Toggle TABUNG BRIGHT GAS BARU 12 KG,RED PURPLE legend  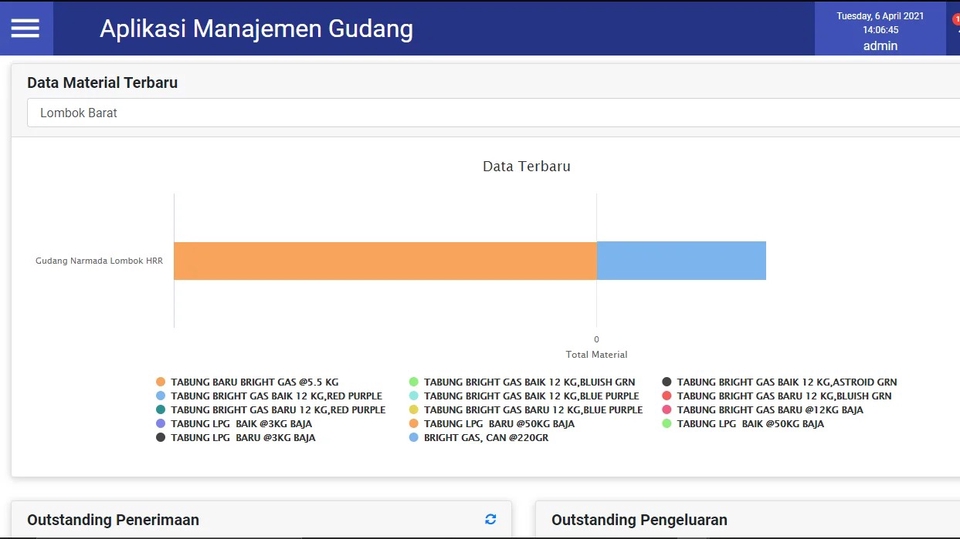tap(271, 410)
